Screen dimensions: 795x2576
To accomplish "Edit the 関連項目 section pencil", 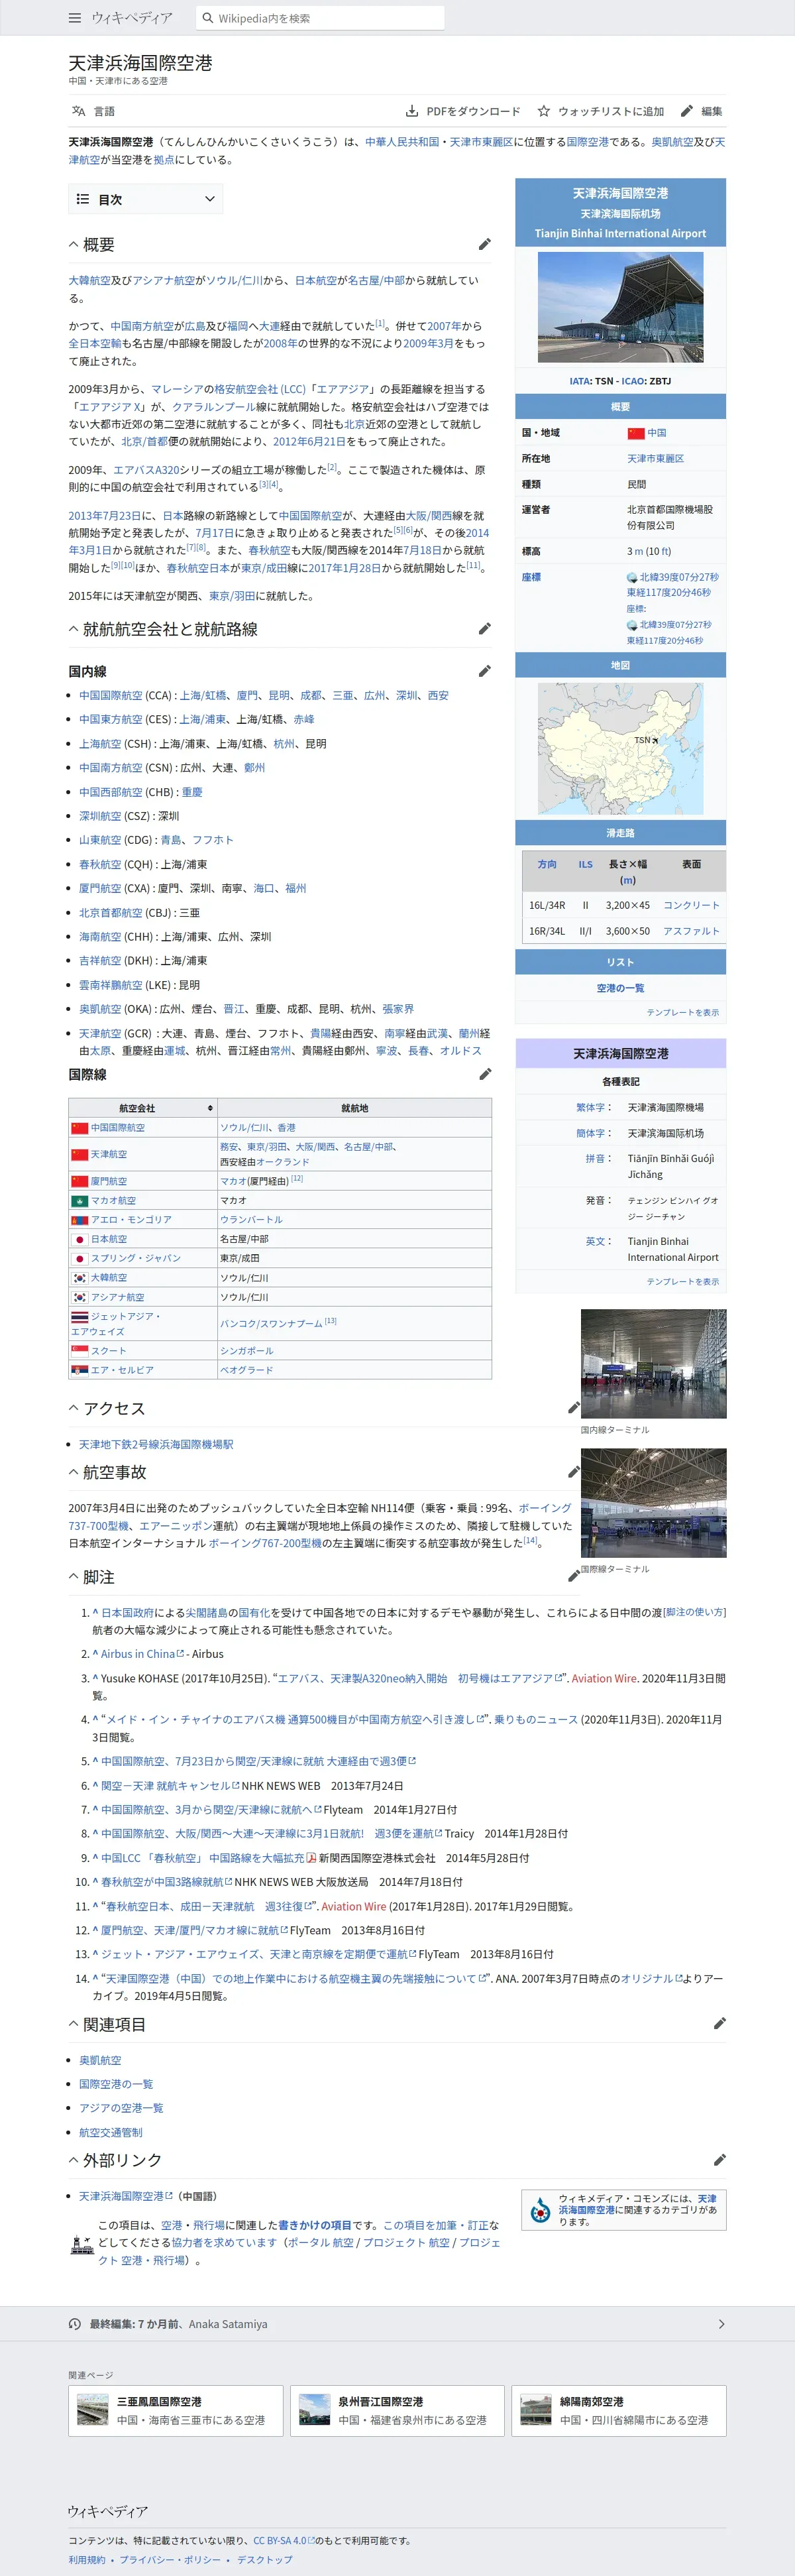I will click(719, 2024).
